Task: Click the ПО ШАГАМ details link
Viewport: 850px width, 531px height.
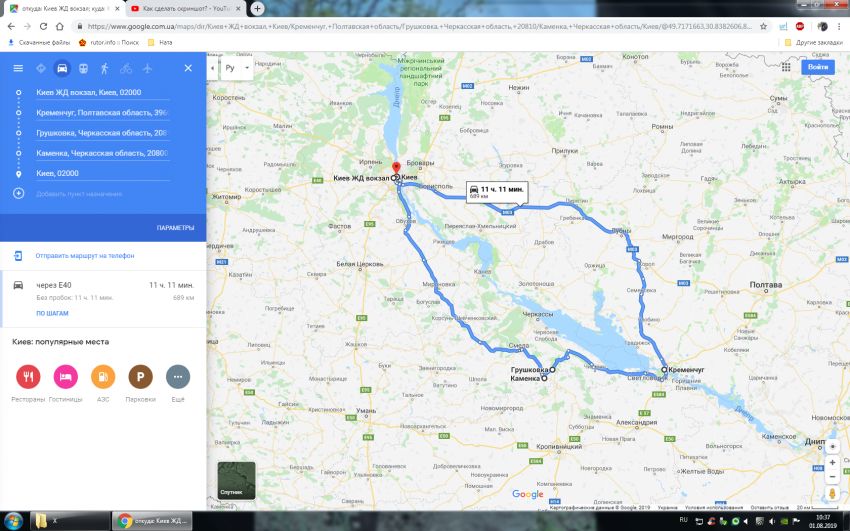Action: coord(52,313)
